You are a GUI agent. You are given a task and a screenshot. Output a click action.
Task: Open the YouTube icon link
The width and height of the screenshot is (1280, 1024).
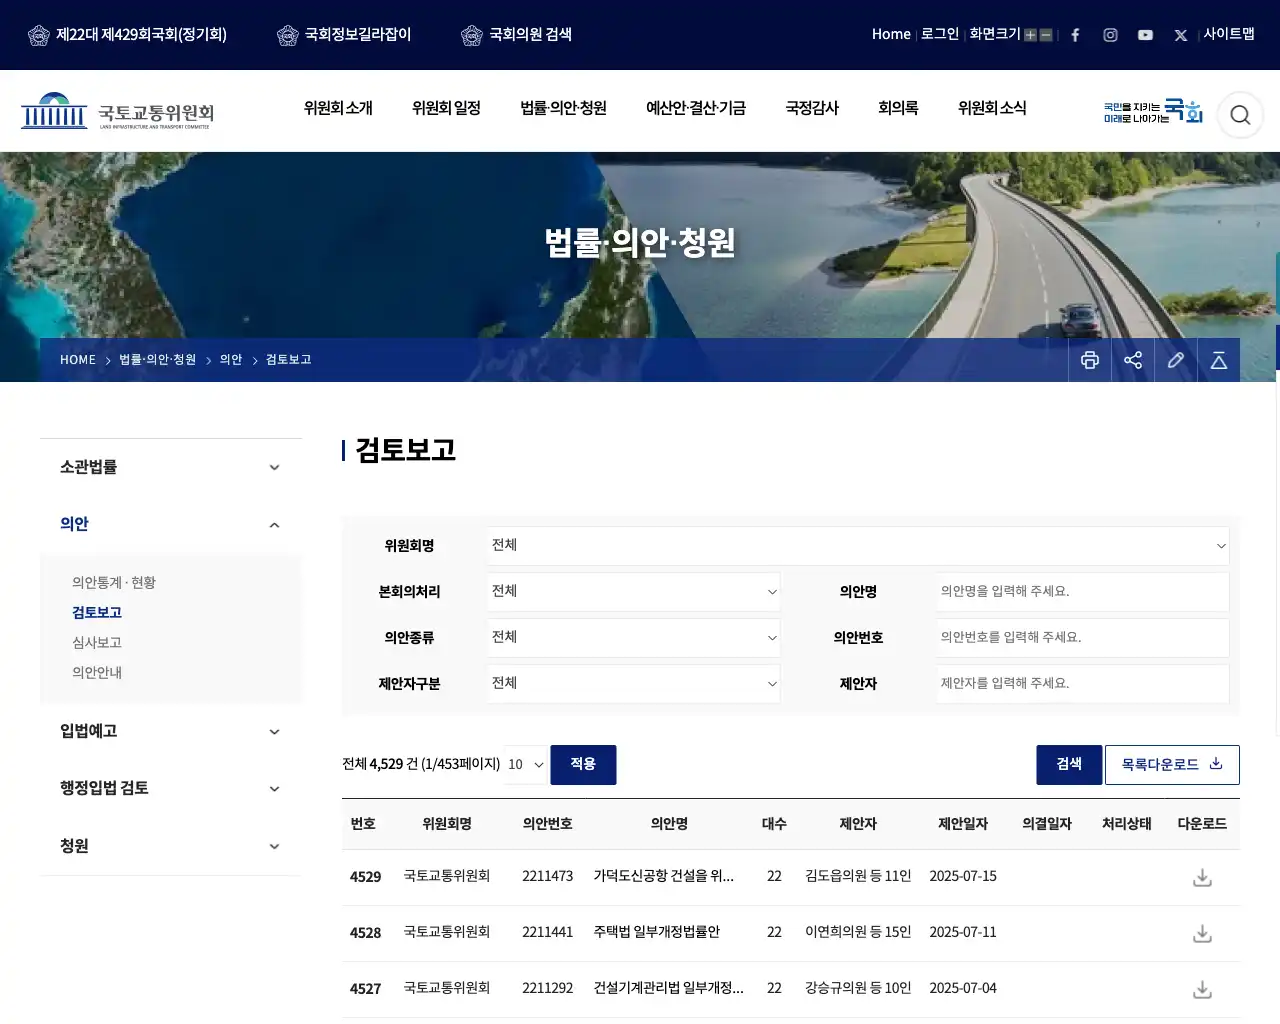pos(1145,35)
